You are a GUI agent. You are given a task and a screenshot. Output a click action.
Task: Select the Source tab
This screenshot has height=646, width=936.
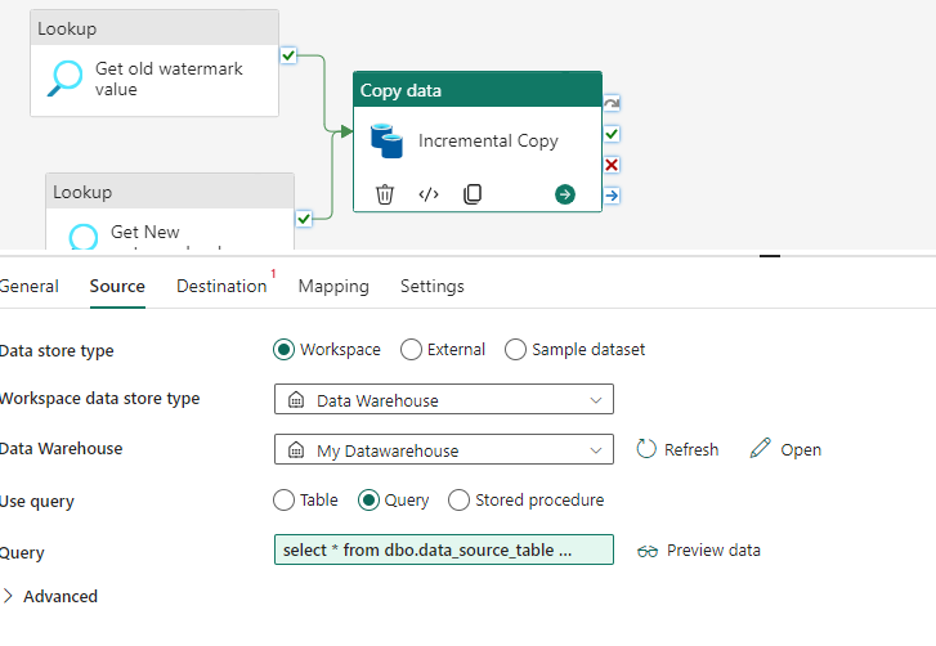tap(117, 286)
